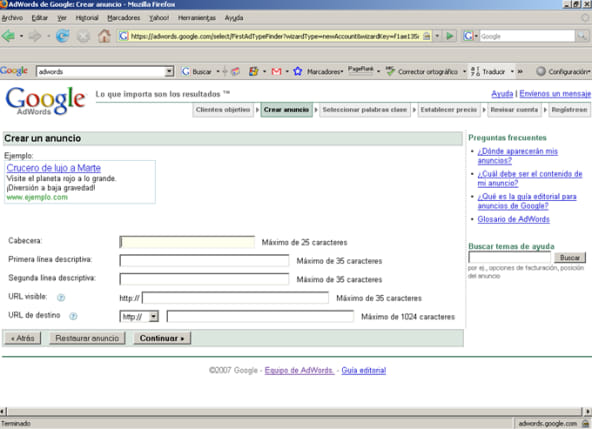Click help icon beside URL visible
This screenshot has width=592, height=429.
61,298
